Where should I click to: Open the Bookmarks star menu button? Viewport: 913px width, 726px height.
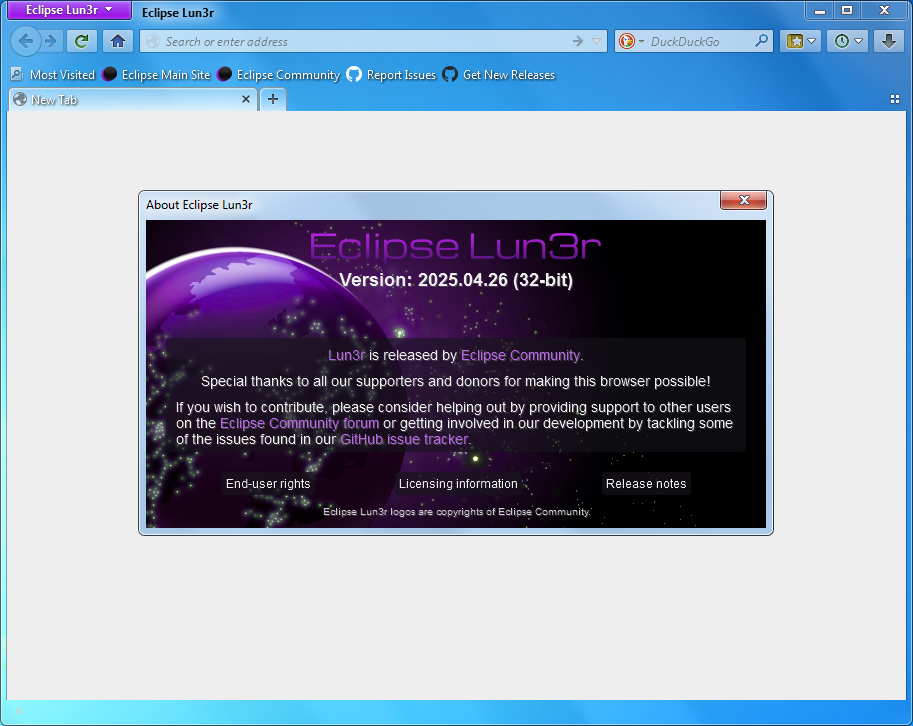pos(801,41)
